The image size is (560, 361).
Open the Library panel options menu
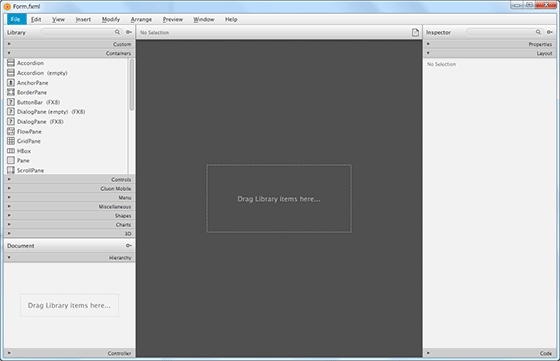[129, 32]
